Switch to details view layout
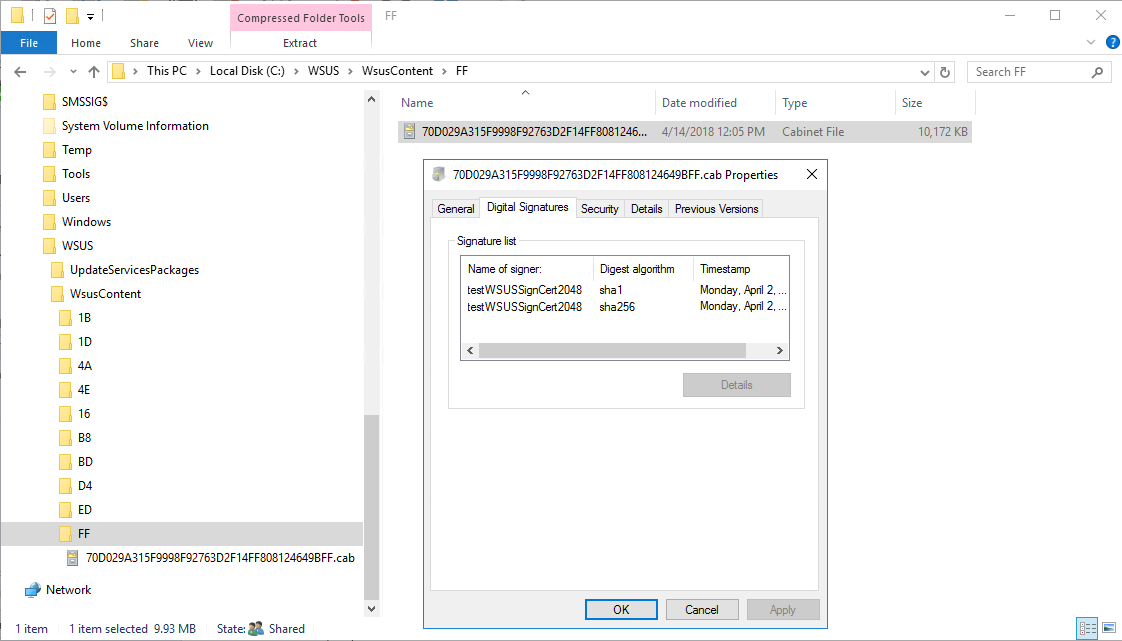1122x641 pixels. pos(1087,629)
